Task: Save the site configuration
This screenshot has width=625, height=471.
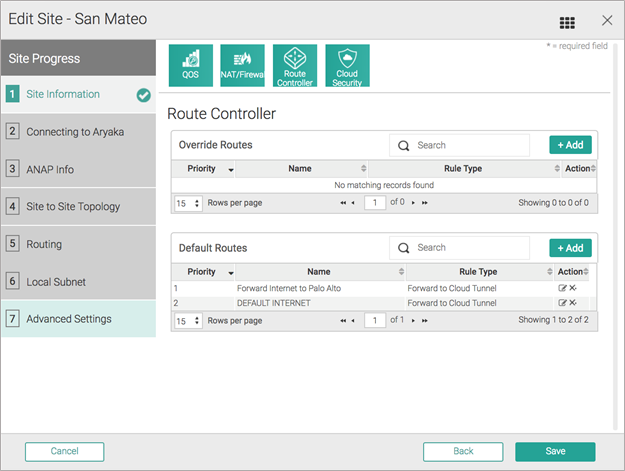Action: [555, 451]
